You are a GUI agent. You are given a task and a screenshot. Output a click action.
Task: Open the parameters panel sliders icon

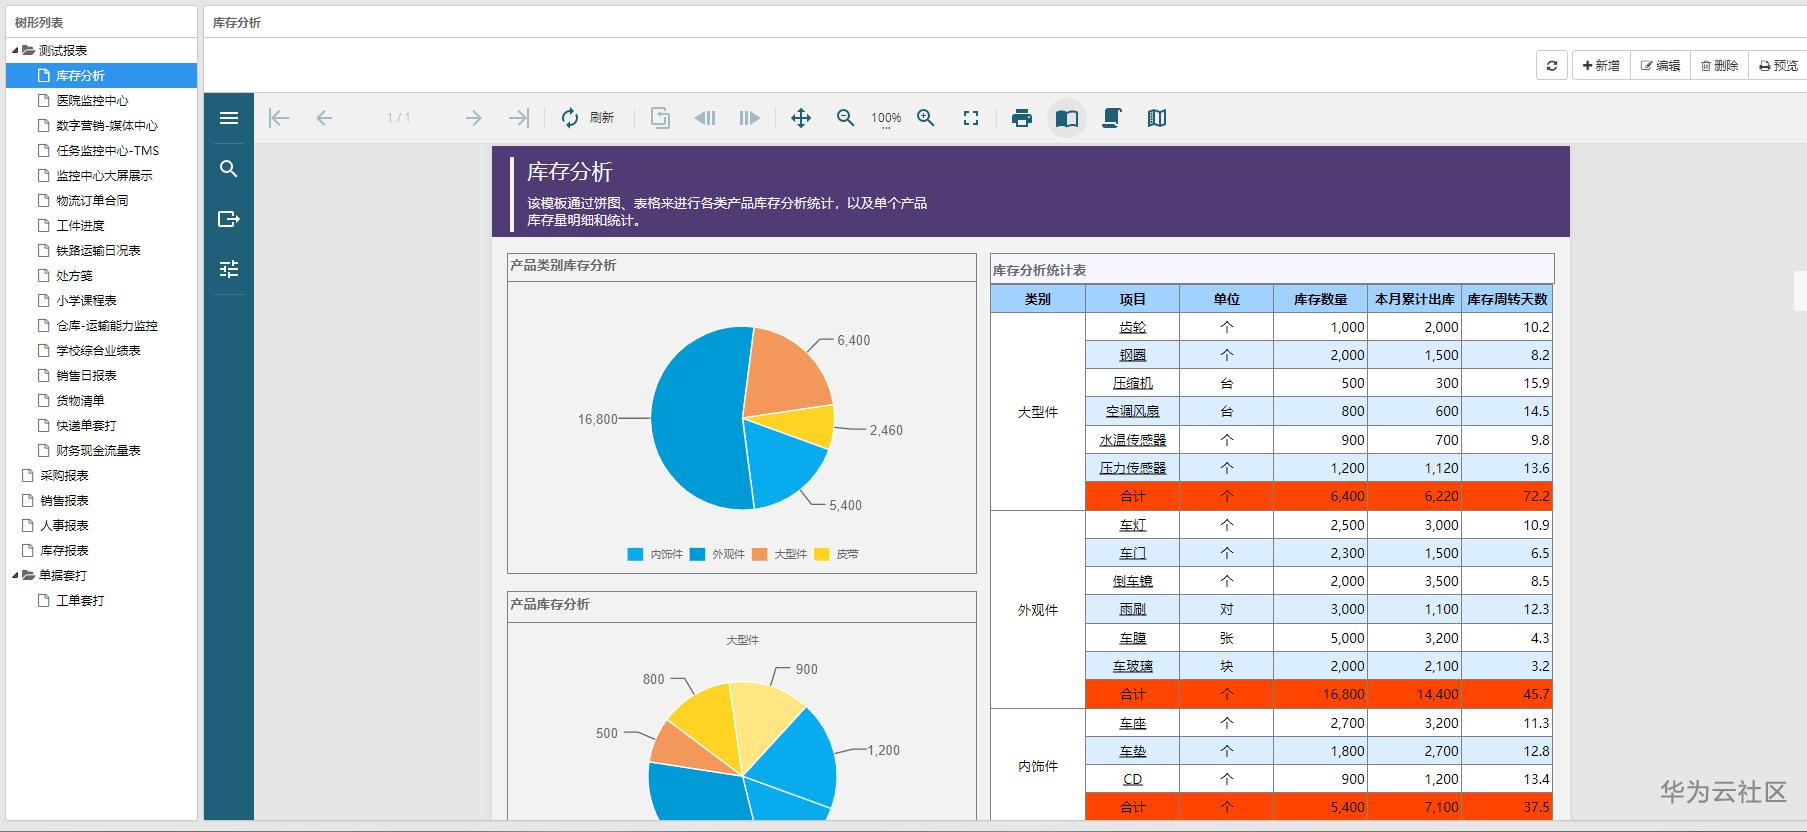point(229,269)
